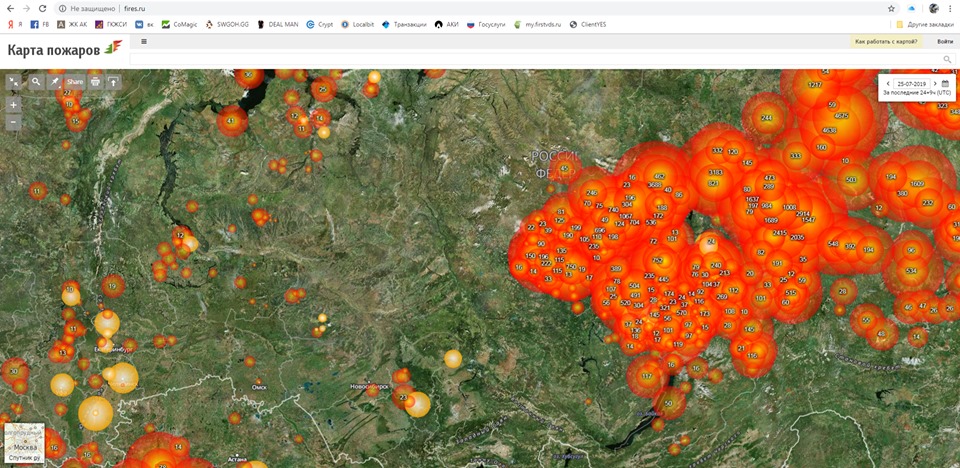Open the calendar date picker icon
The image size is (960, 468).
[945, 84]
